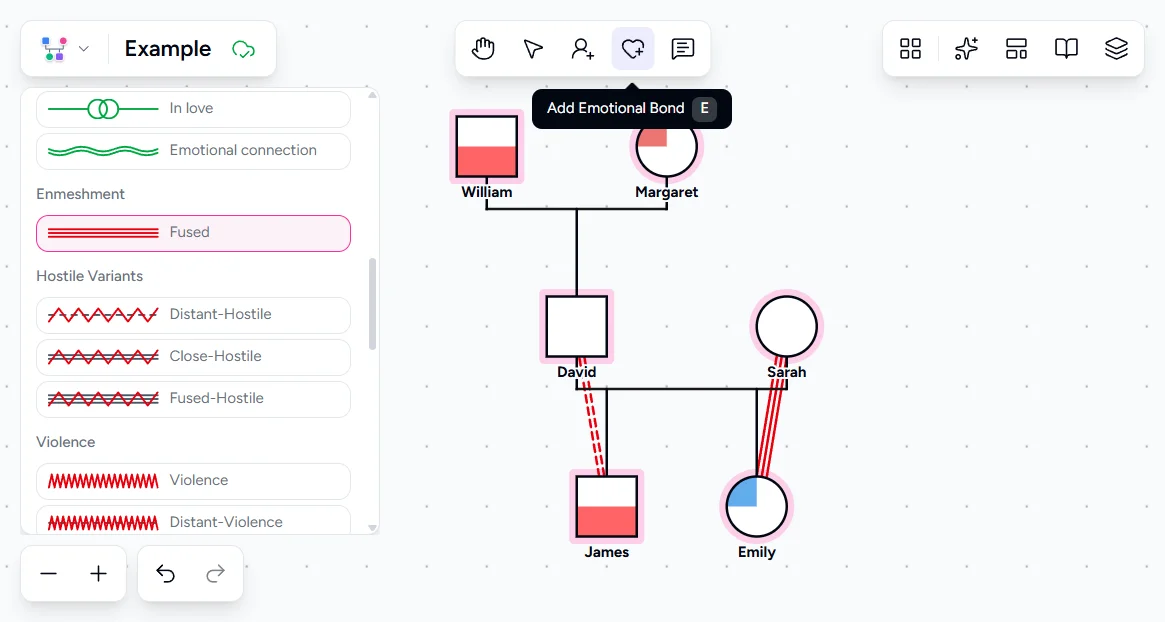Click the Enmeshment section heading

(80, 194)
